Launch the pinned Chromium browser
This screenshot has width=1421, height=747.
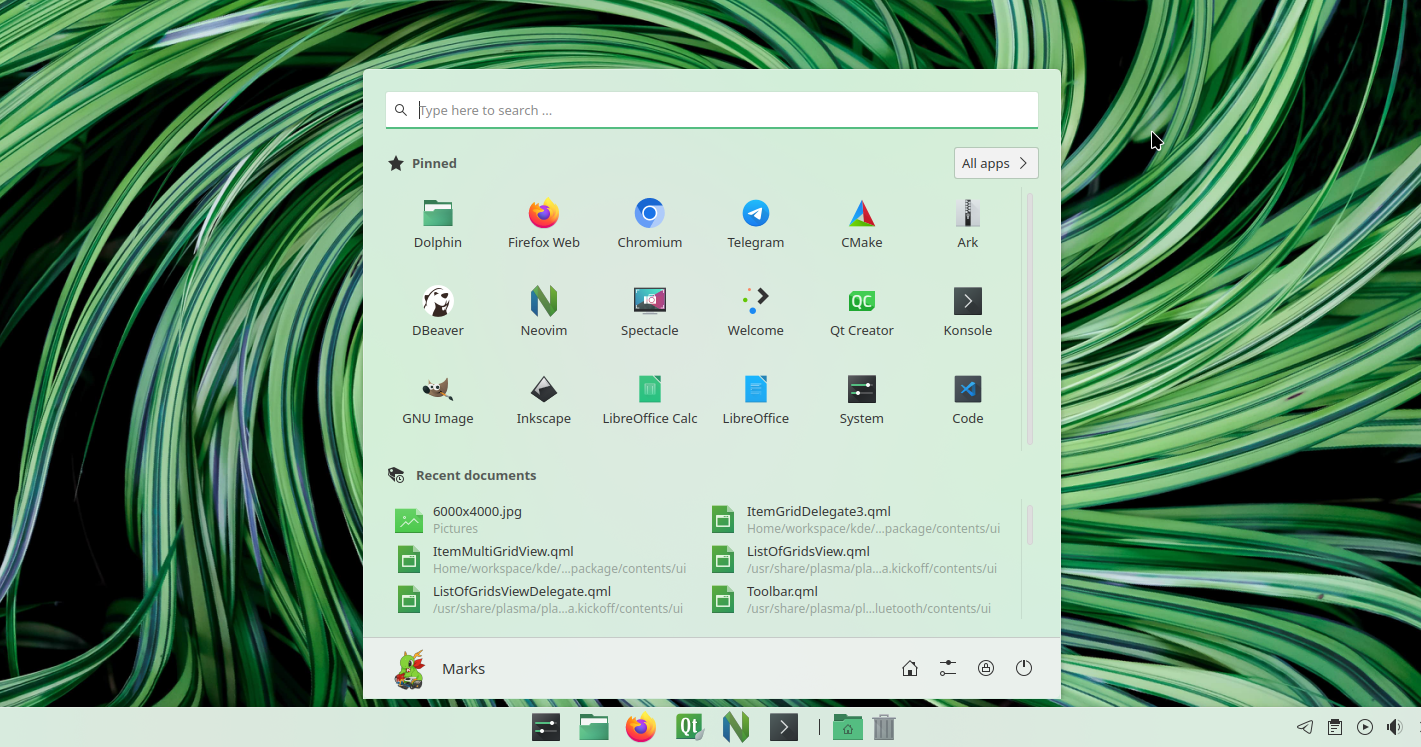point(650,223)
